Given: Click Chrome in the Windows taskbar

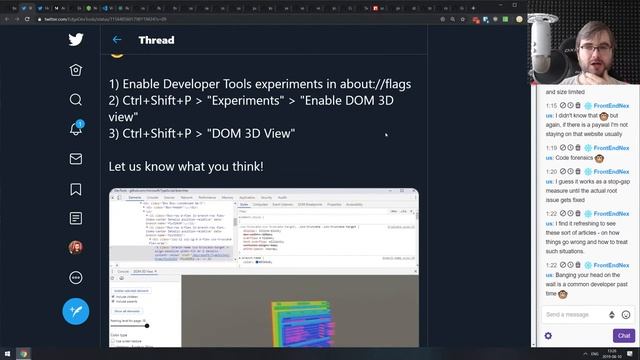Looking at the screenshot, I should click(24, 353).
